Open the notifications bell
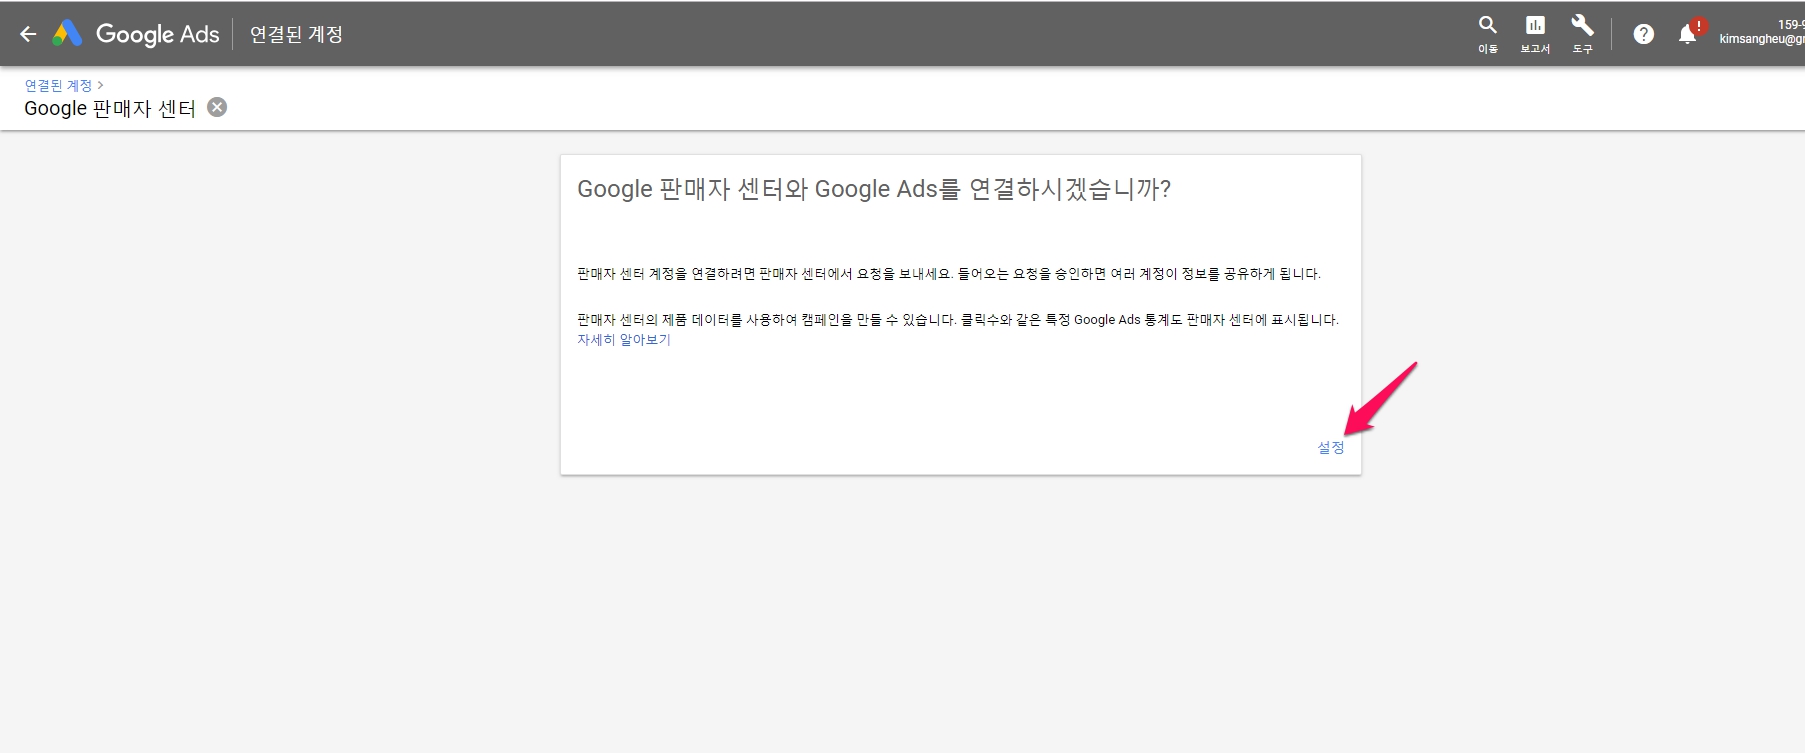 click(x=1689, y=33)
